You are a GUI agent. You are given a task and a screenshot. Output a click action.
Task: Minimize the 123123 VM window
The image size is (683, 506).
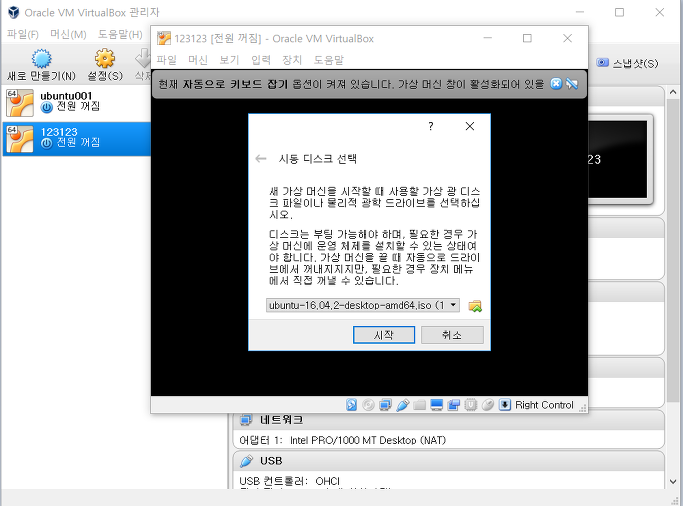pos(487,38)
